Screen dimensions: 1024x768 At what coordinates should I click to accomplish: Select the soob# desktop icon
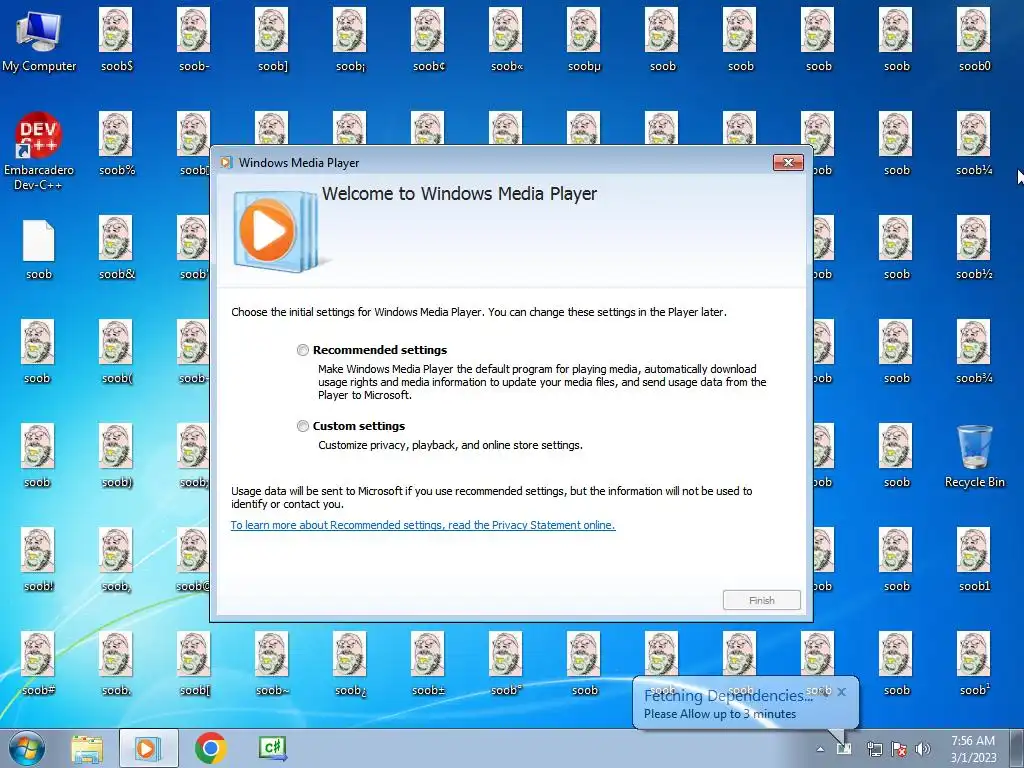pyautogui.click(x=38, y=664)
